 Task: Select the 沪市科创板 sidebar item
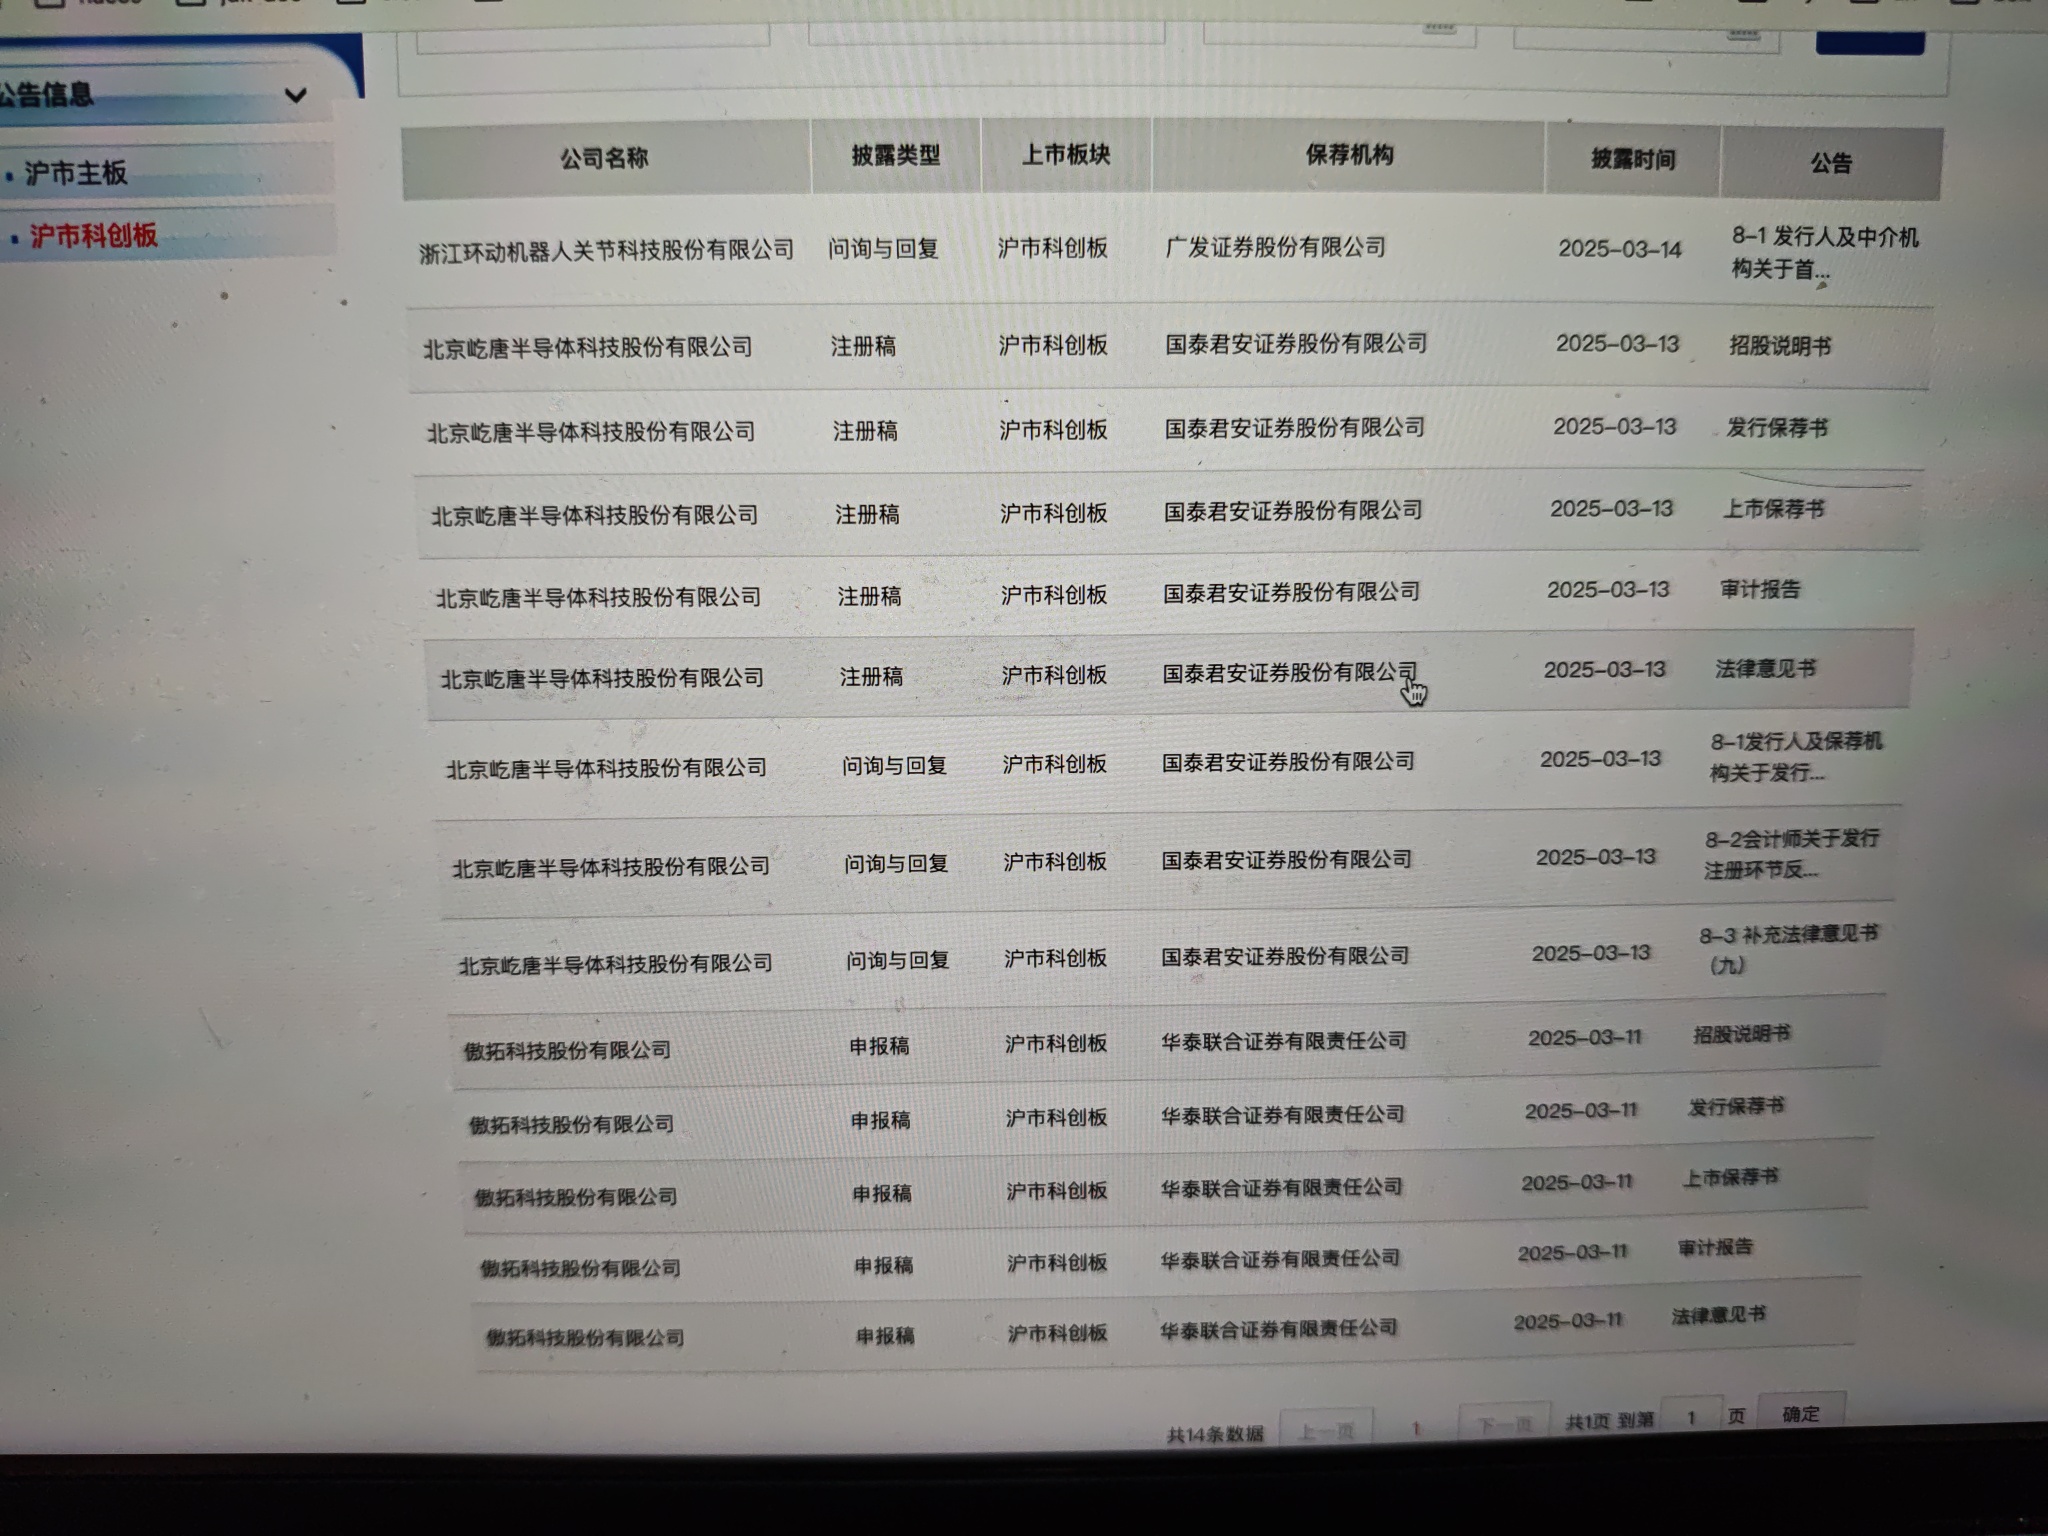tap(93, 236)
